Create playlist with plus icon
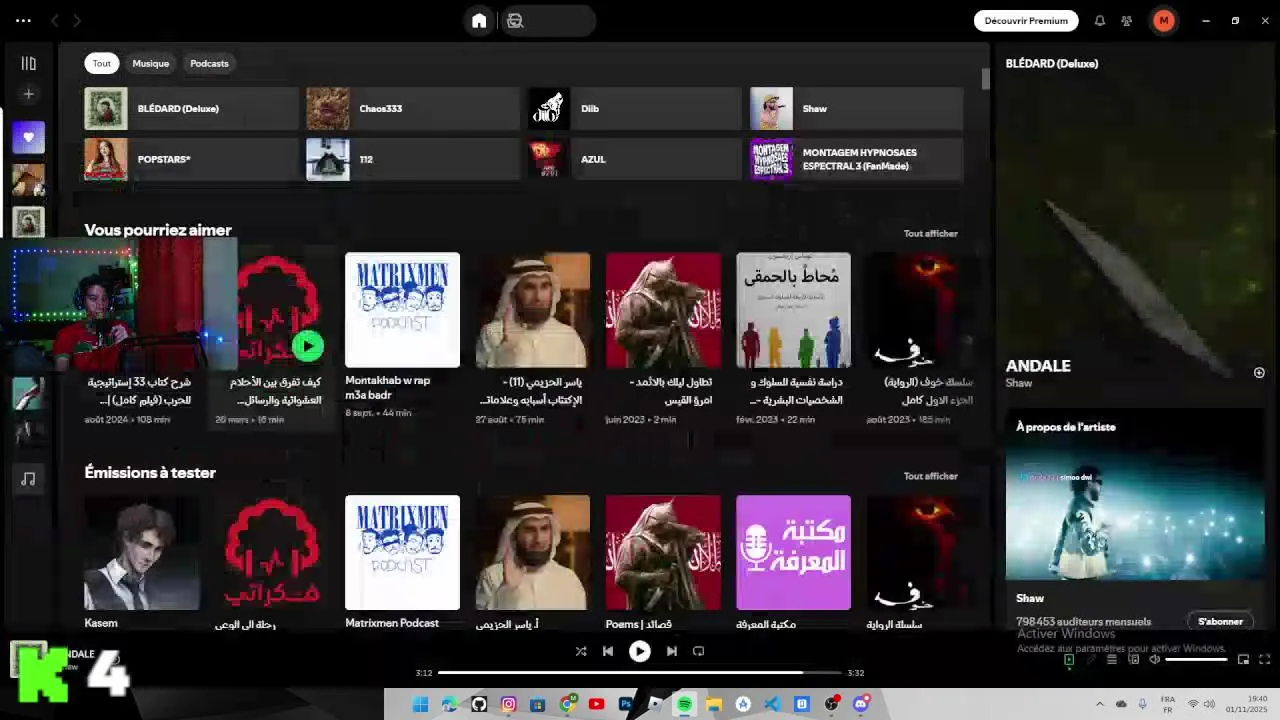Screen dimensions: 1280x720 (28, 94)
